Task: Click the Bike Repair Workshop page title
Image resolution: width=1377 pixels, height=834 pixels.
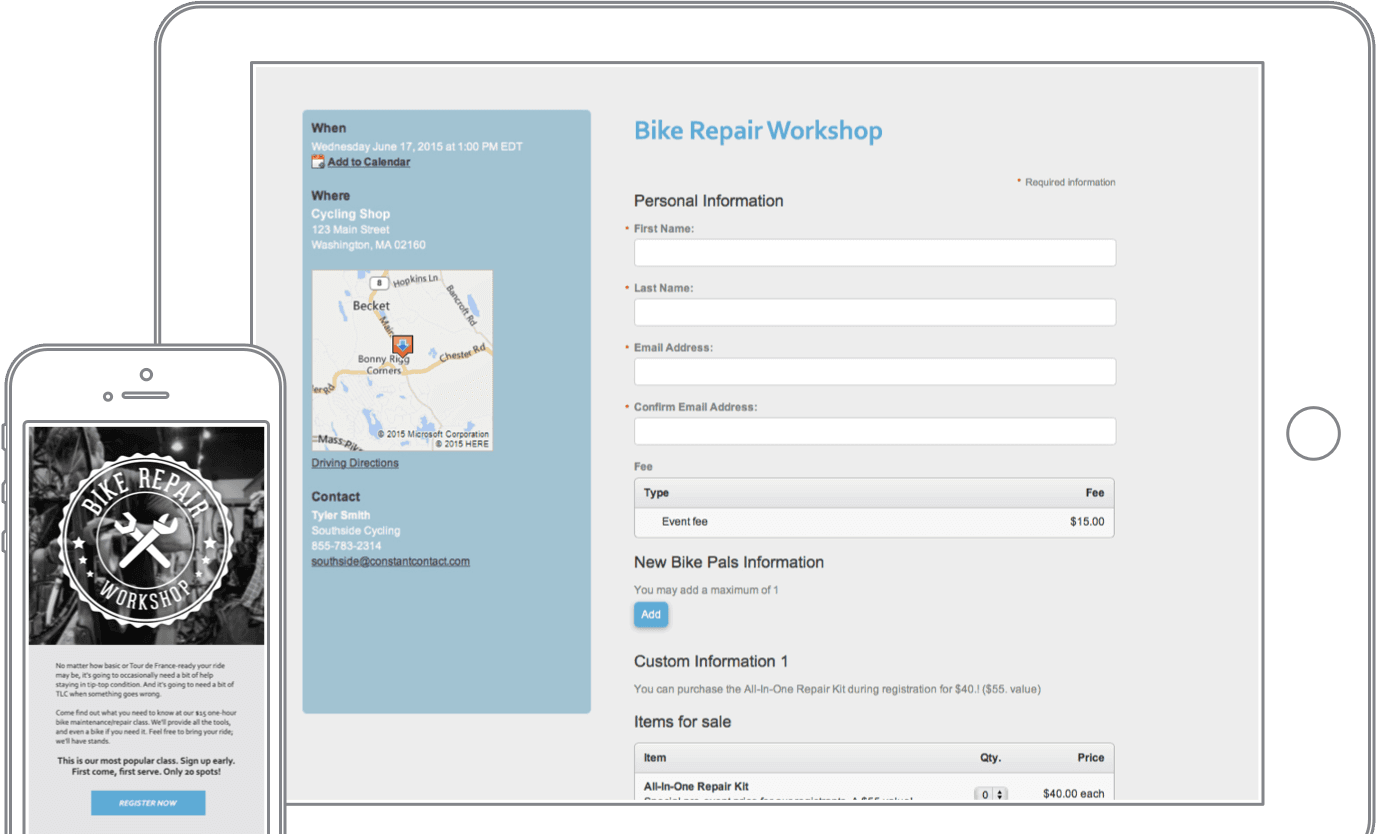Action: 758,131
